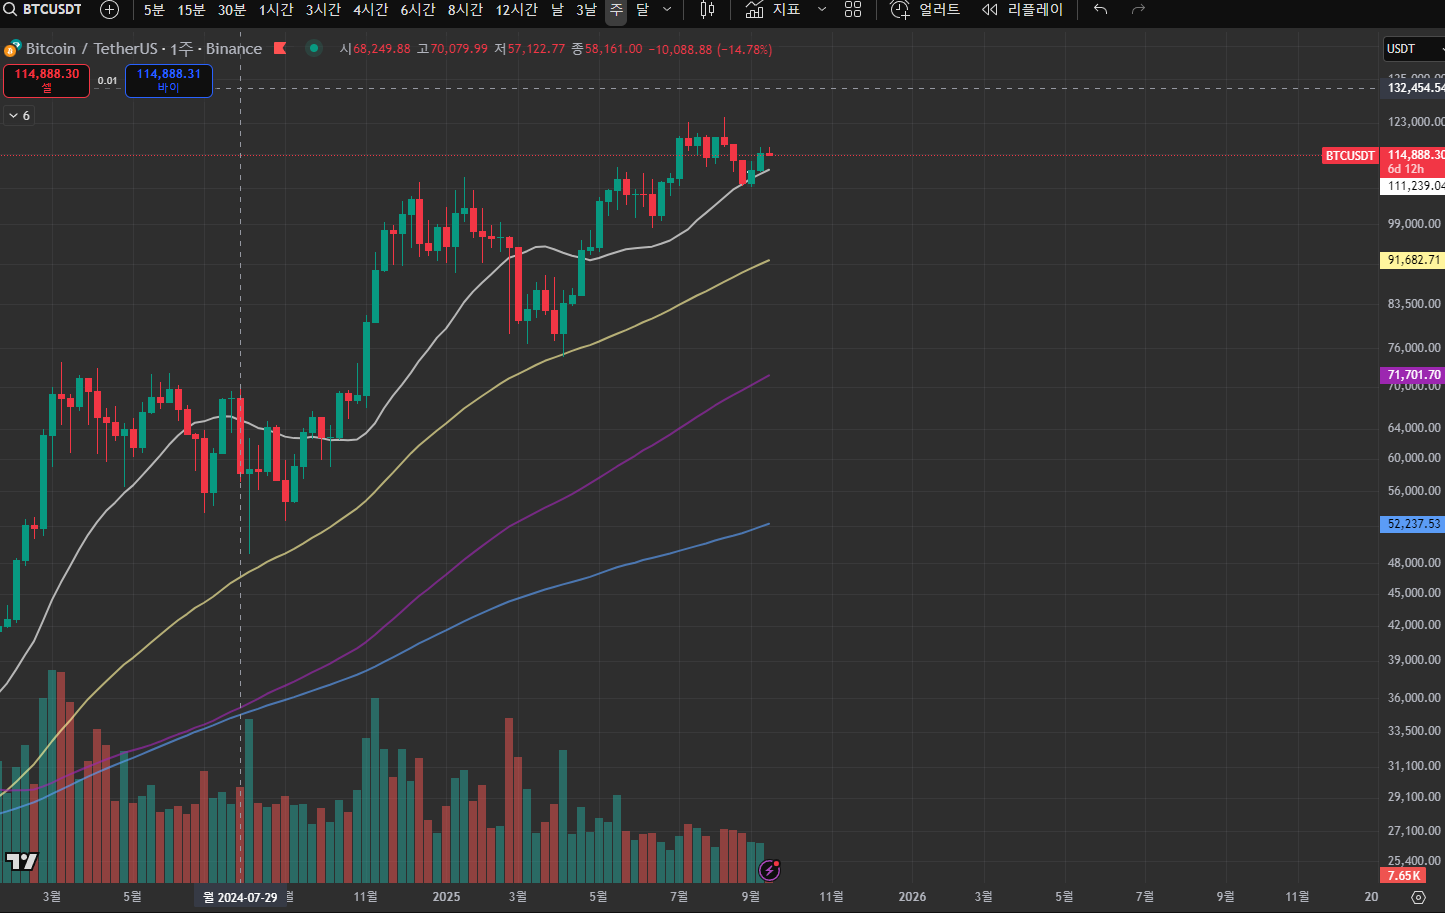
Task: Open BTCUSDT symbol search
Action: coord(44,10)
